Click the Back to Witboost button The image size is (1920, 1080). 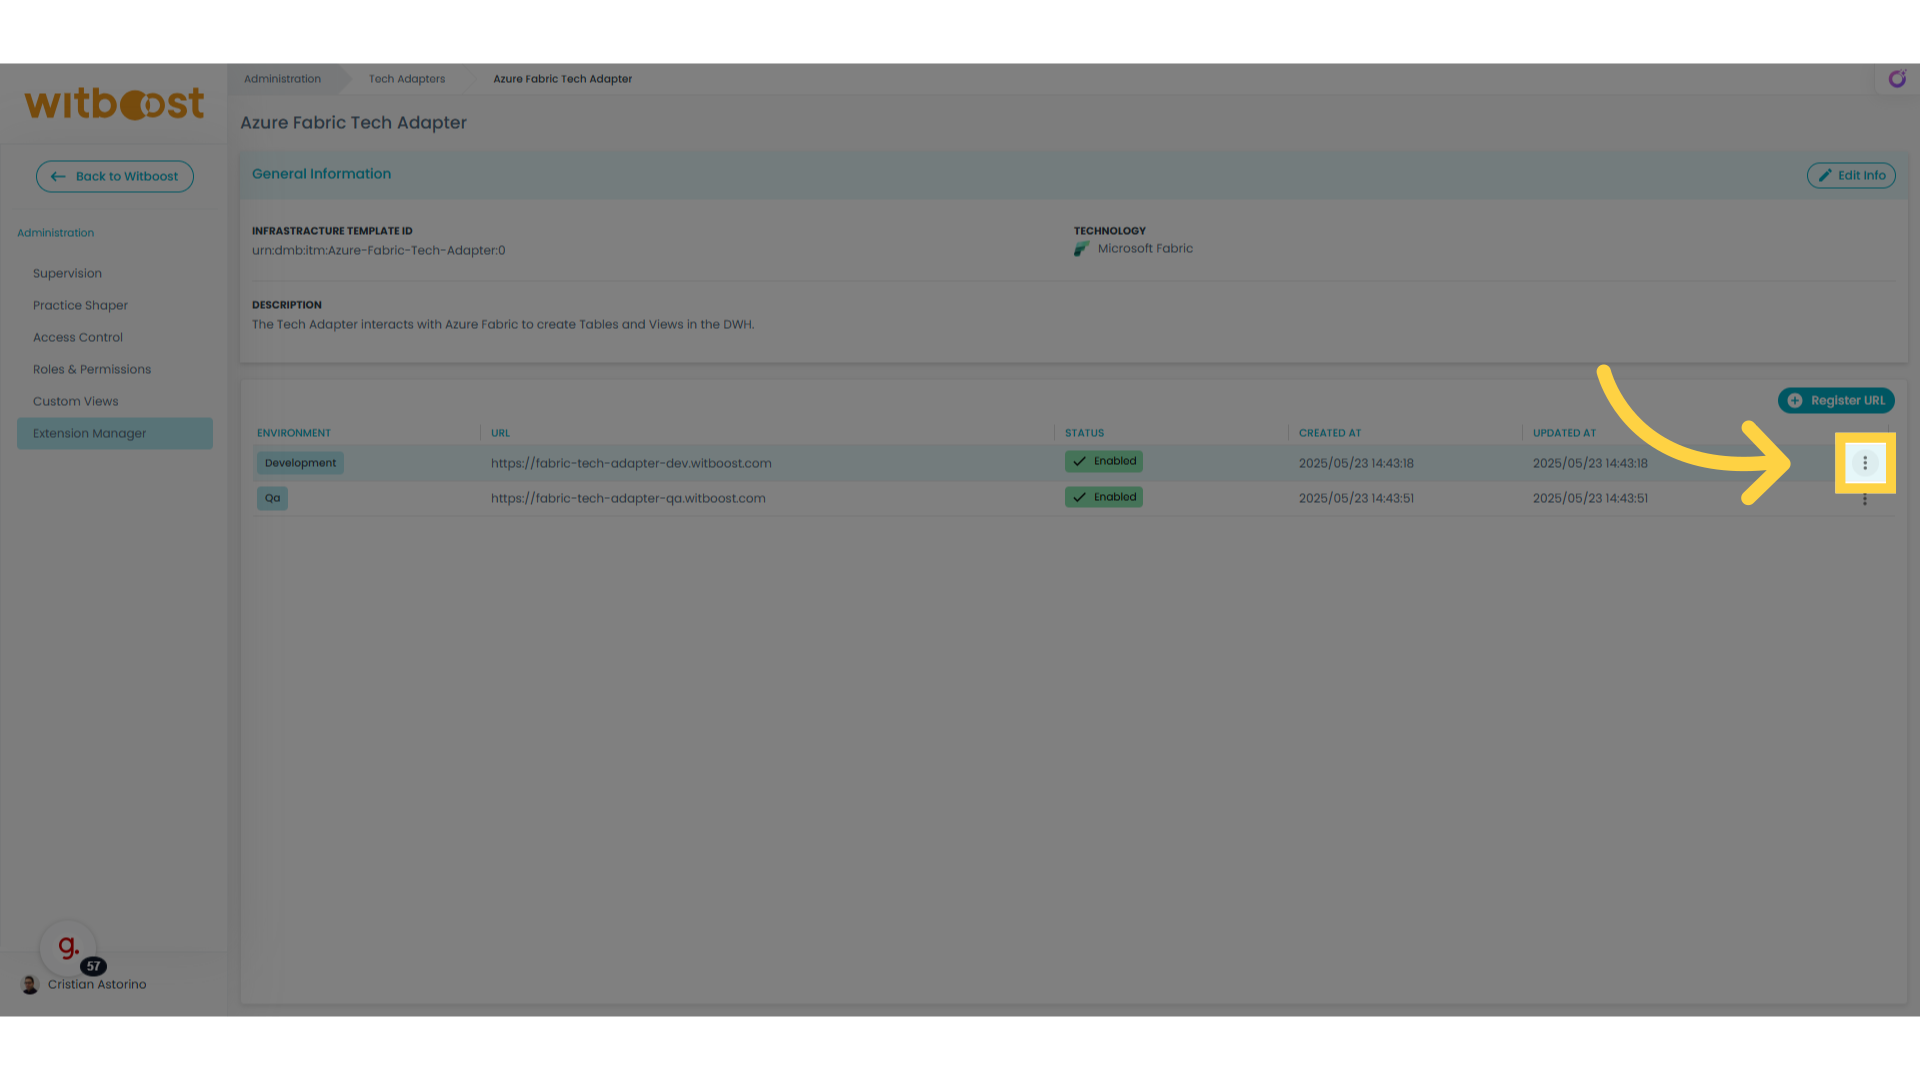115,176
